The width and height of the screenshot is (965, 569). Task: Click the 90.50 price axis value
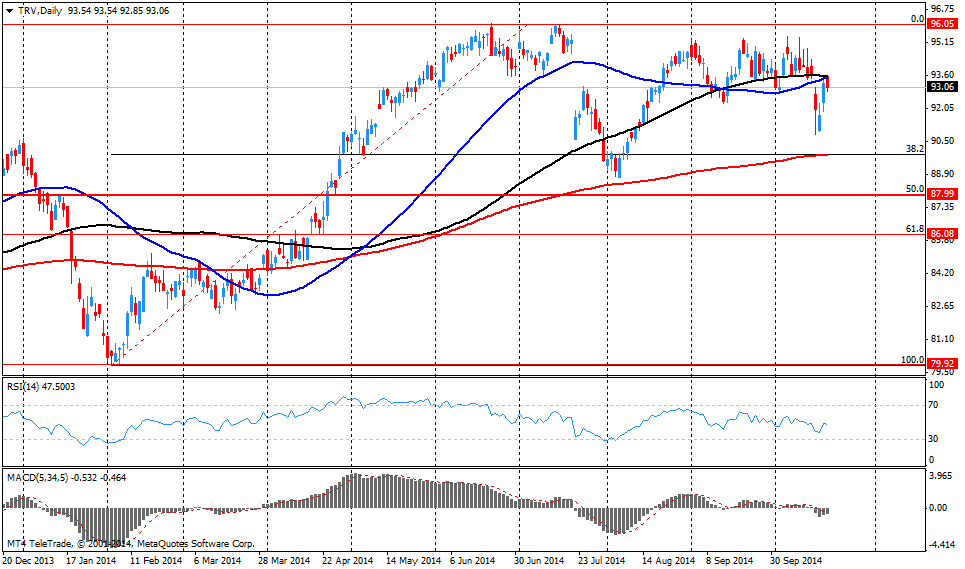[942, 141]
